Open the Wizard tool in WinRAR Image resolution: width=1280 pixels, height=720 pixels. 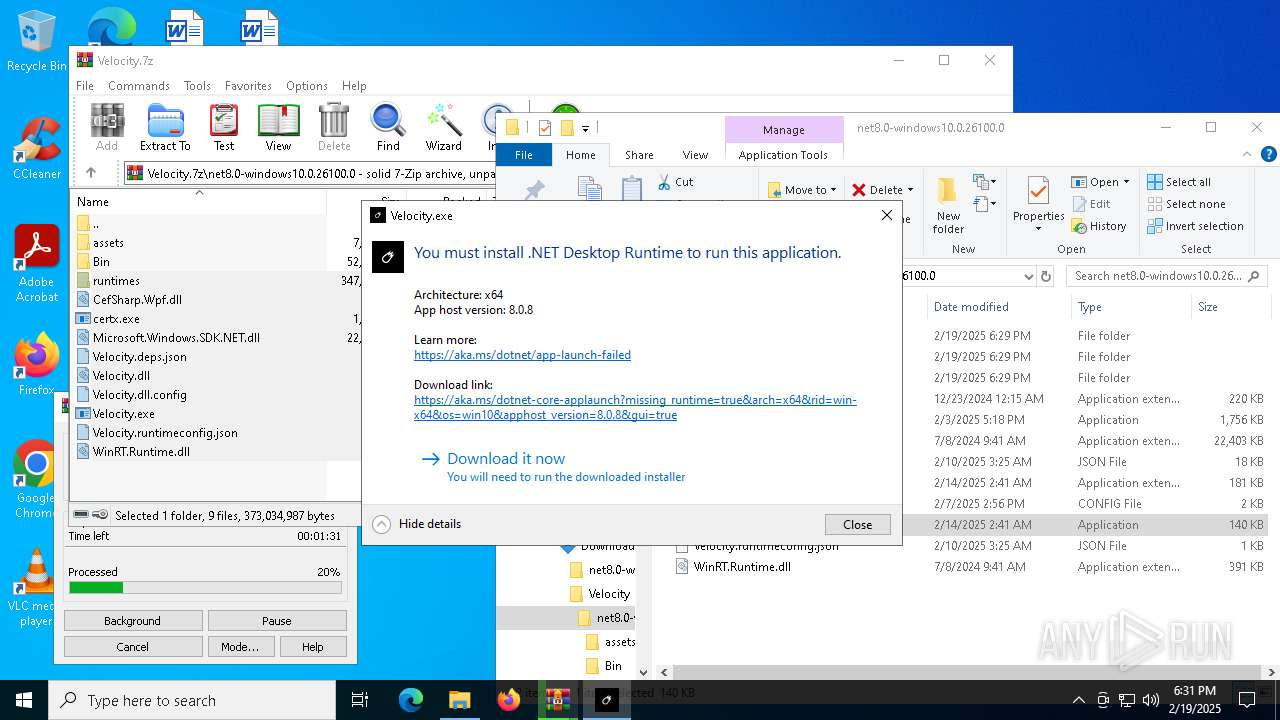tap(443, 127)
